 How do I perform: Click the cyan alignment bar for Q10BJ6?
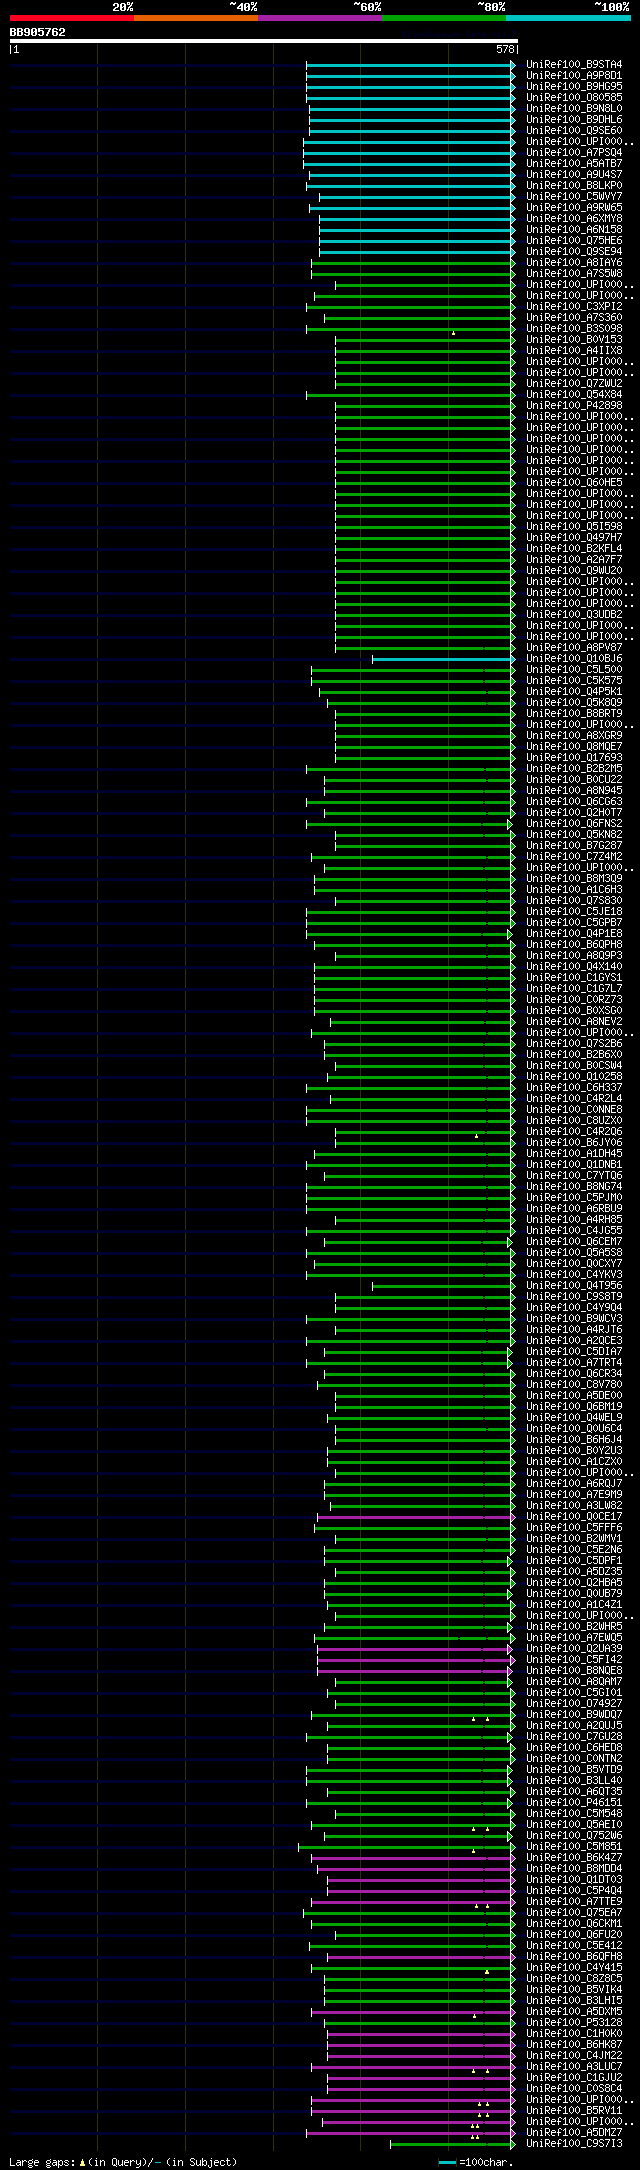click(442, 659)
